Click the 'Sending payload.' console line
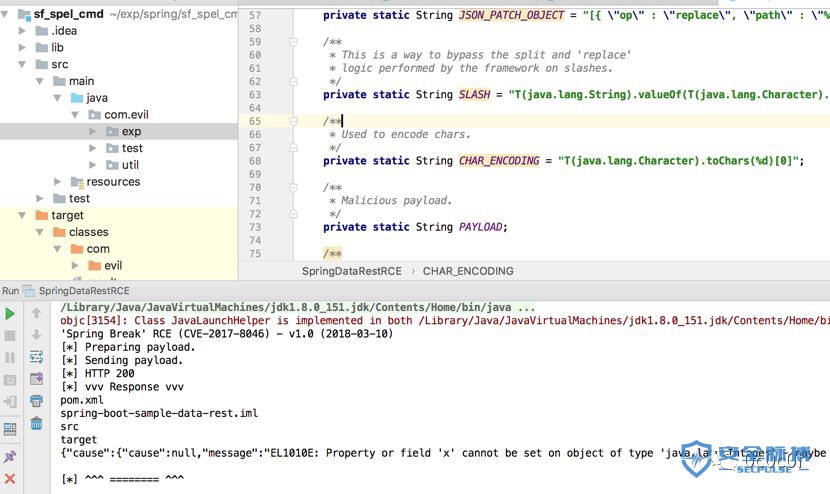The height and width of the screenshot is (494, 830). tap(122, 361)
